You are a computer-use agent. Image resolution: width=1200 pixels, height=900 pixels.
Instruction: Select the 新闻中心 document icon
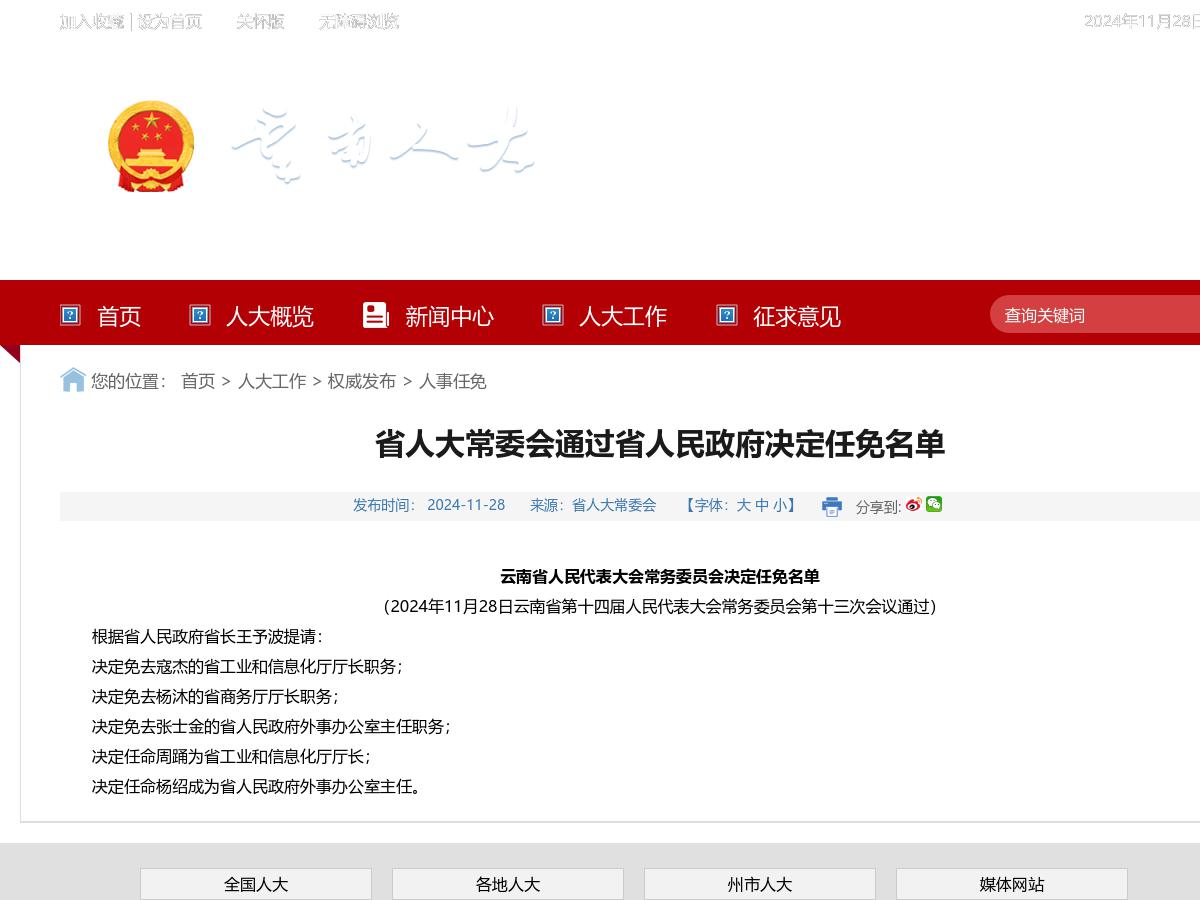click(375, 314)
